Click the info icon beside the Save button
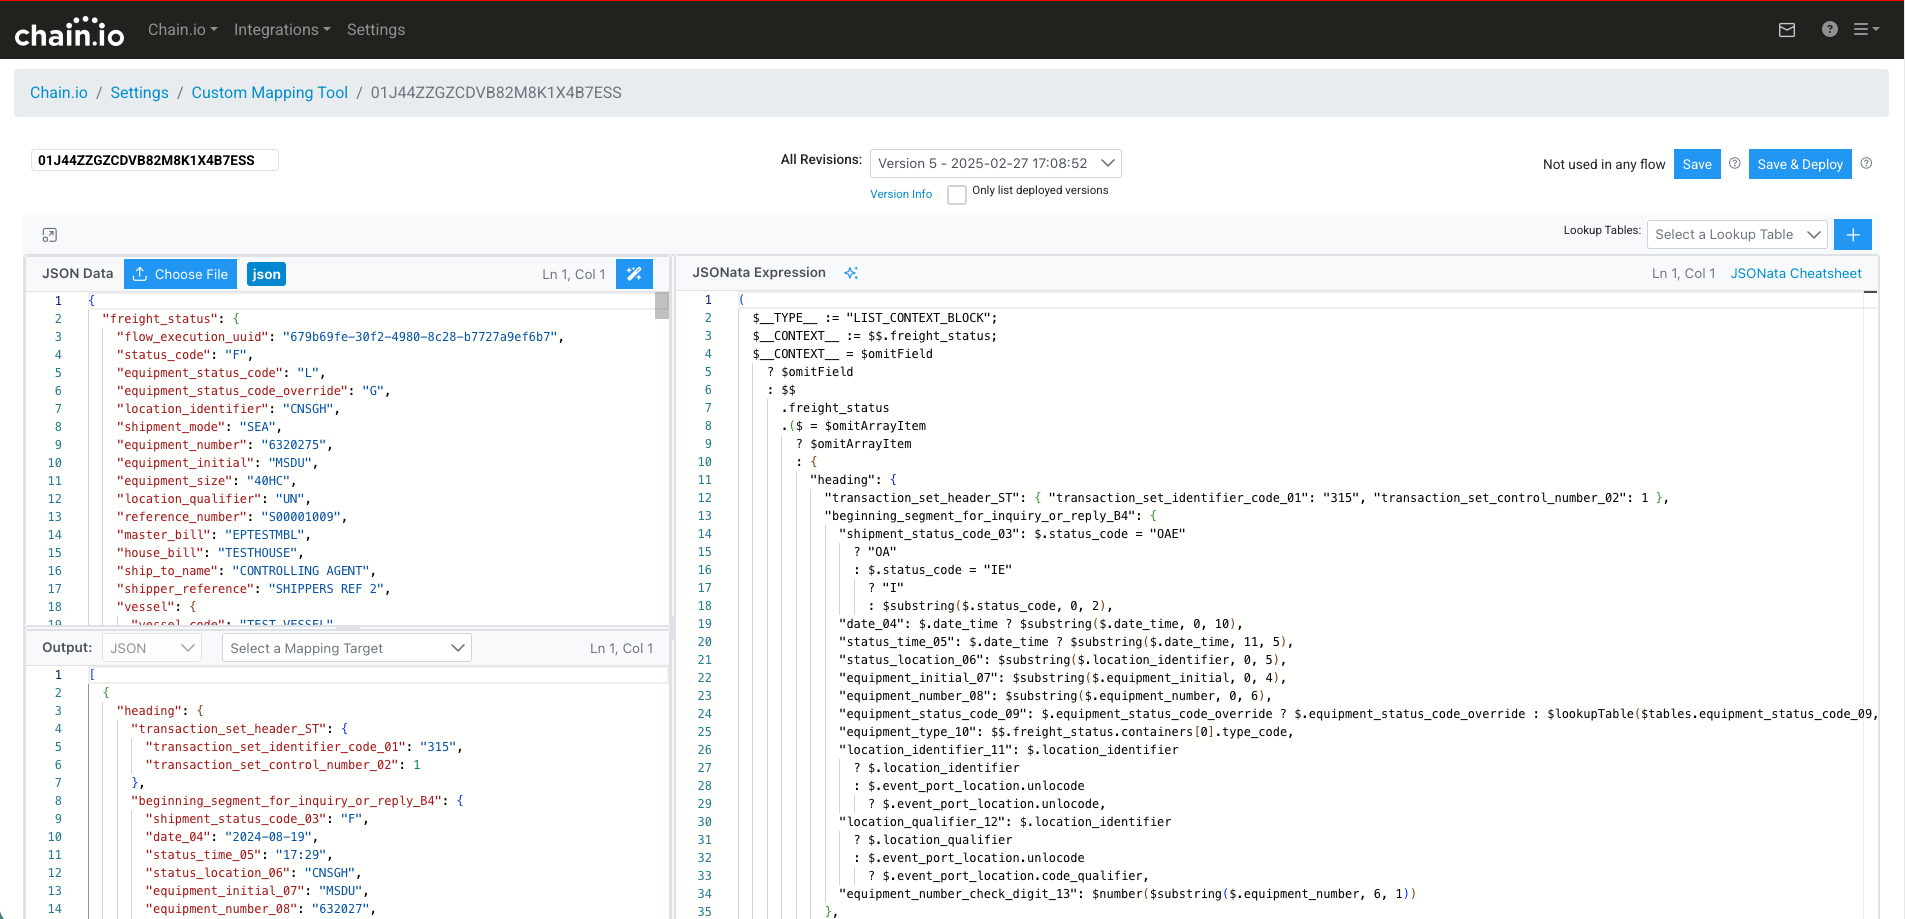1905x919 pixels. 1735,164
